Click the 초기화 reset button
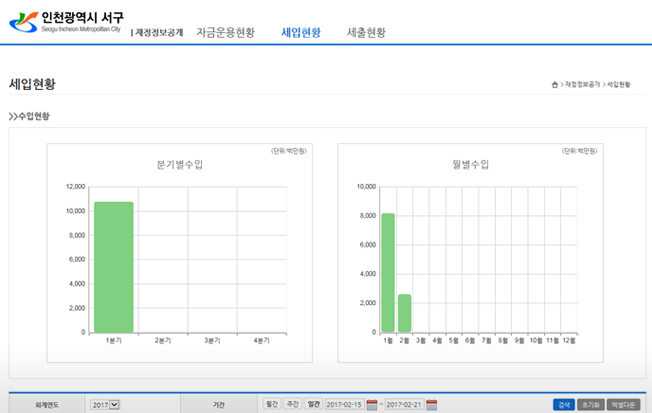Viewport: 652px width, 413px height. (590, 405)
